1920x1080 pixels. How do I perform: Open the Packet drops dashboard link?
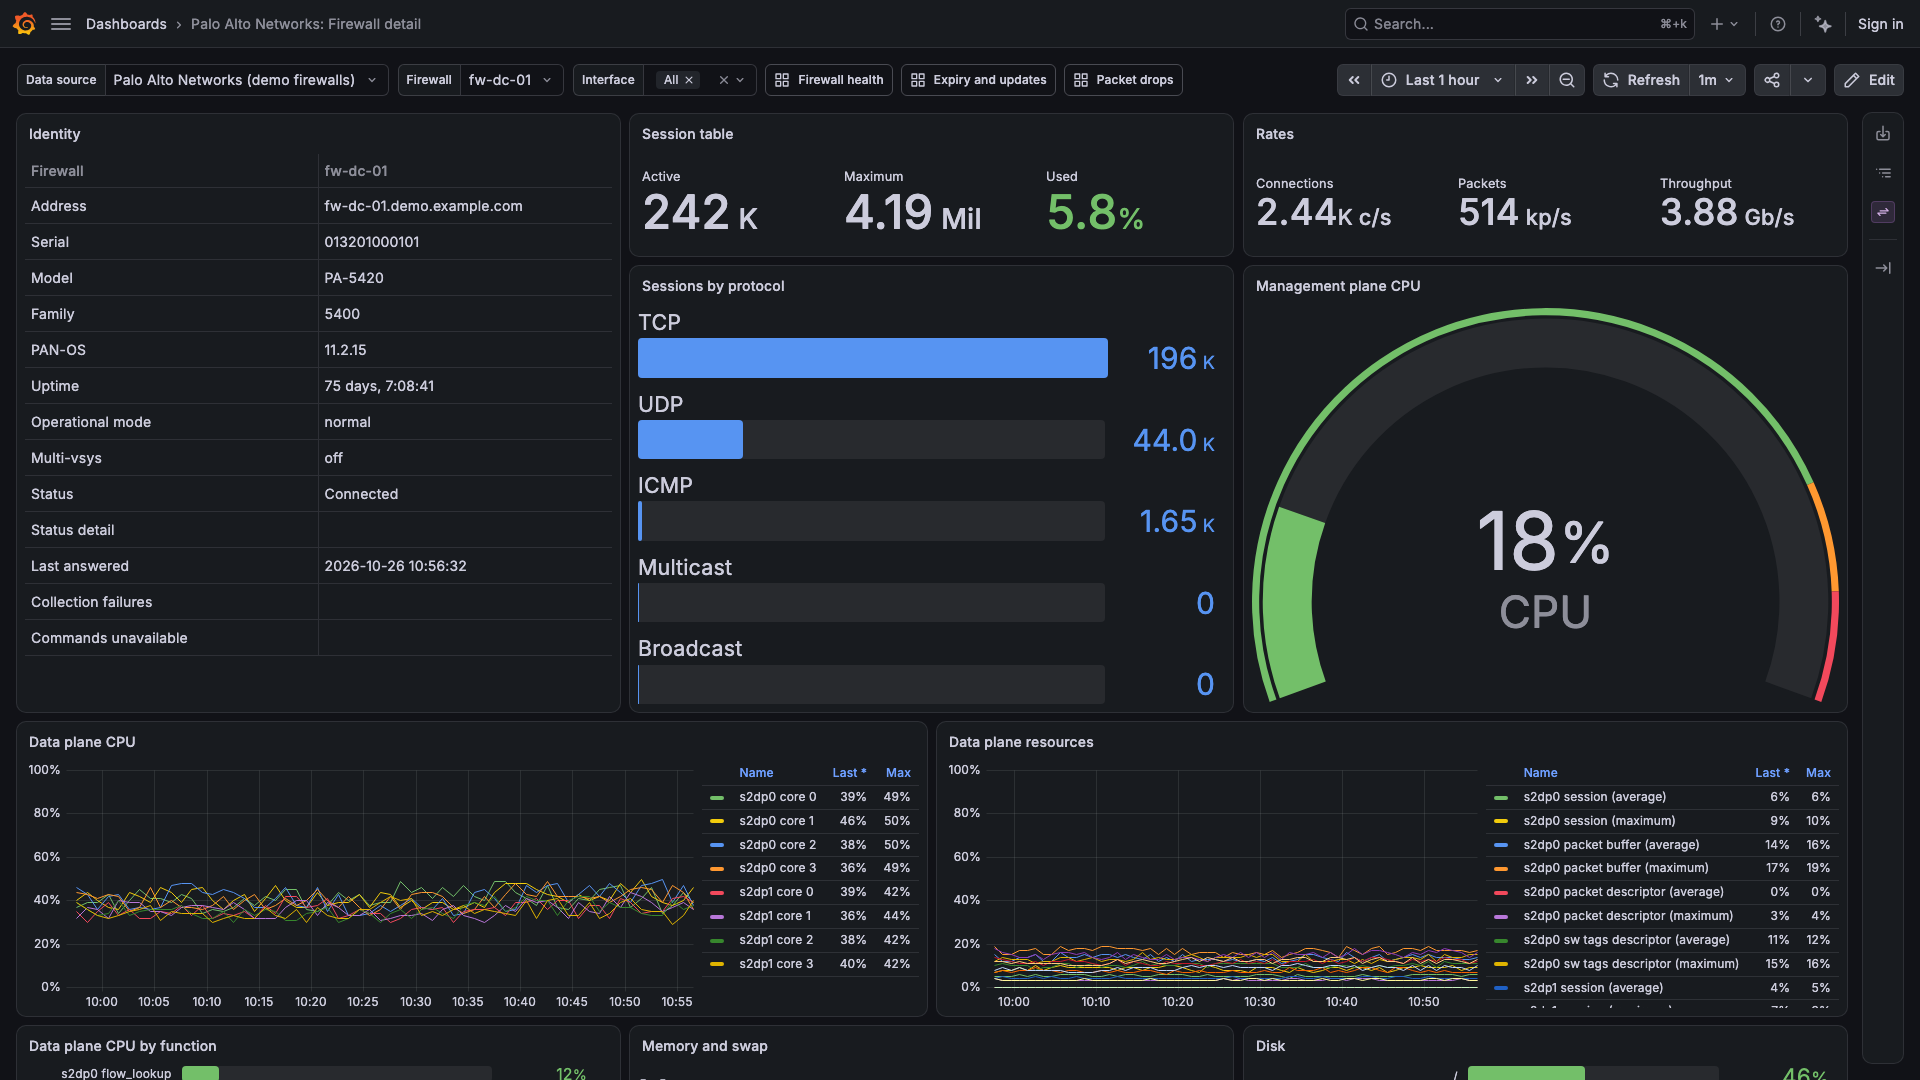pyautogui.click(x=1123, y=80)
